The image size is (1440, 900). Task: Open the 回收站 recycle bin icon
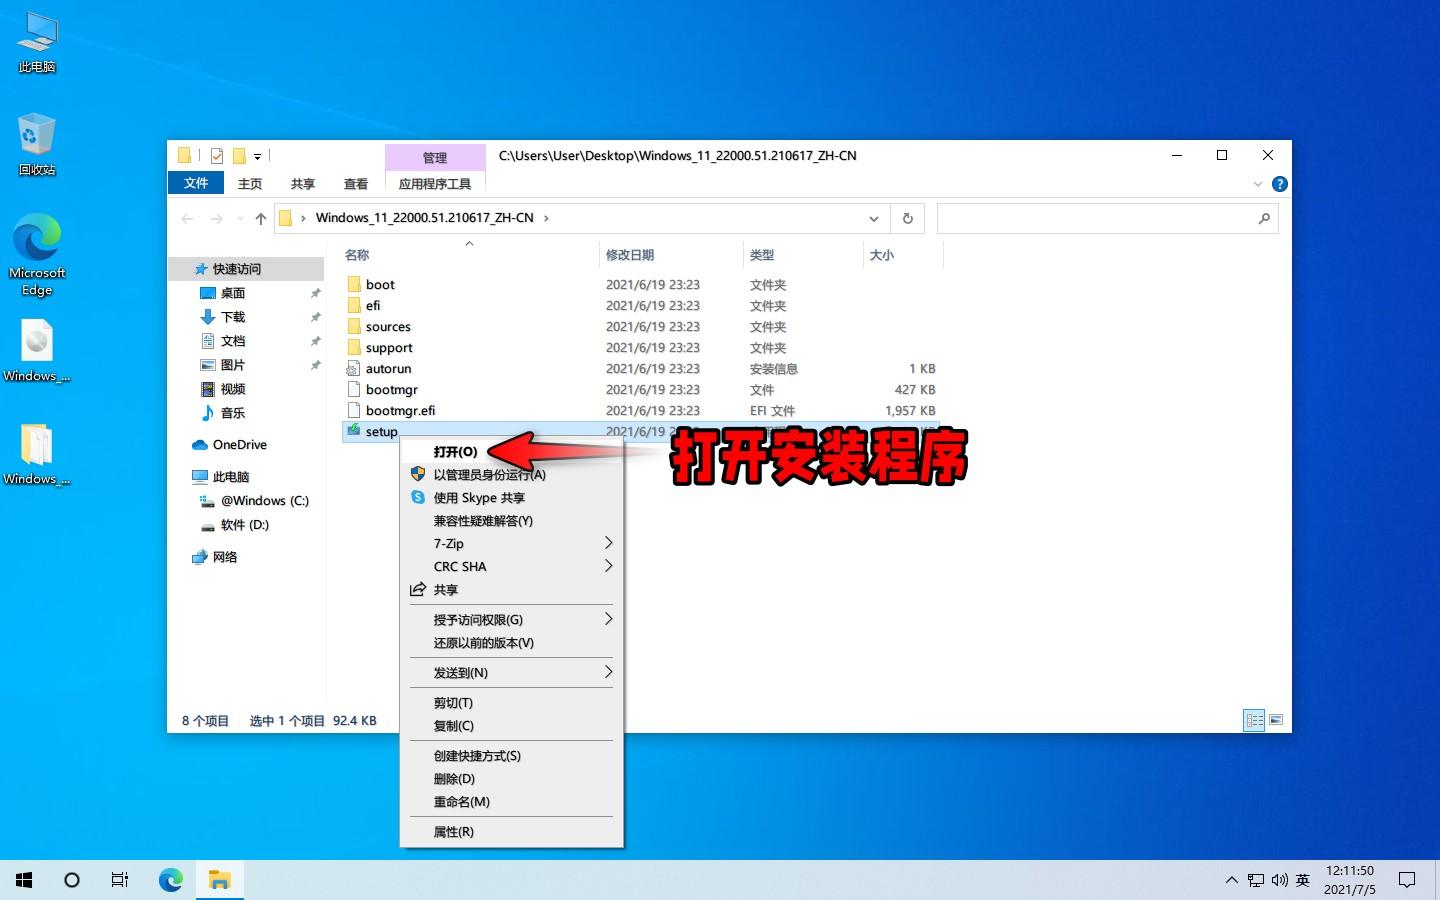37,145
